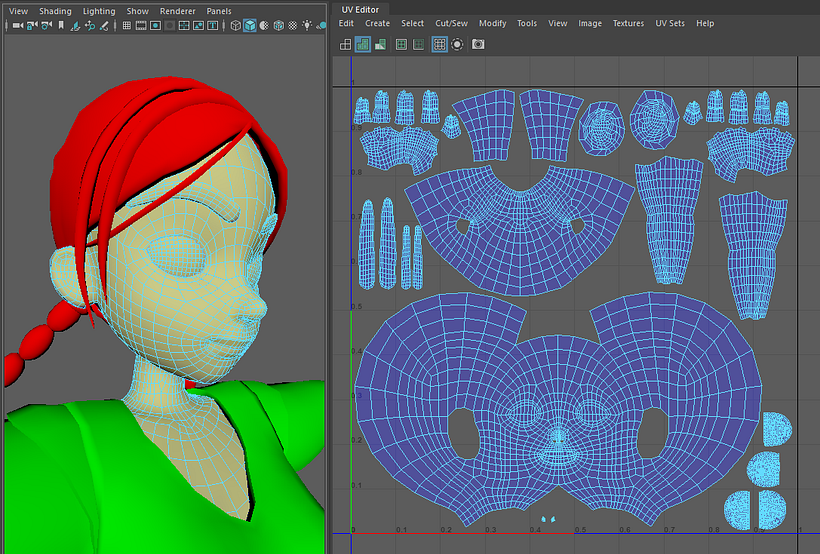The width and height of the screenshot is (820, 554).
Task: Click the Grease Pencil icon
Action: pyautogui.click(x=104, y=25)
